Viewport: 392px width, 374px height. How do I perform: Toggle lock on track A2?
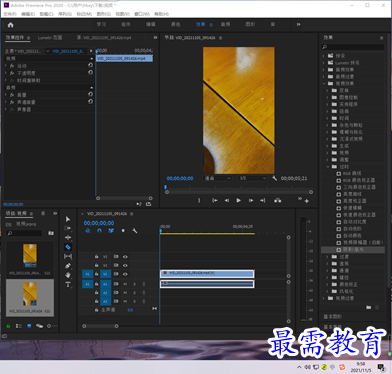click(96, 293)
